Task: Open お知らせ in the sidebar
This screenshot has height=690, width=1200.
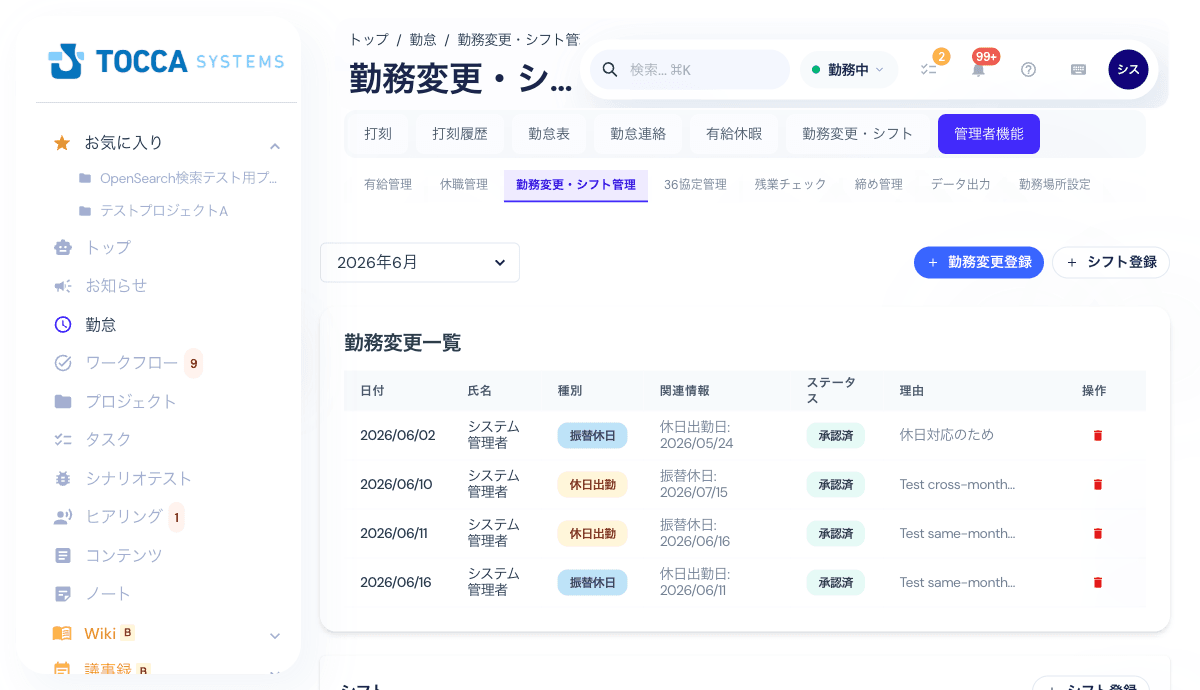Action: (x=116, y=286)
